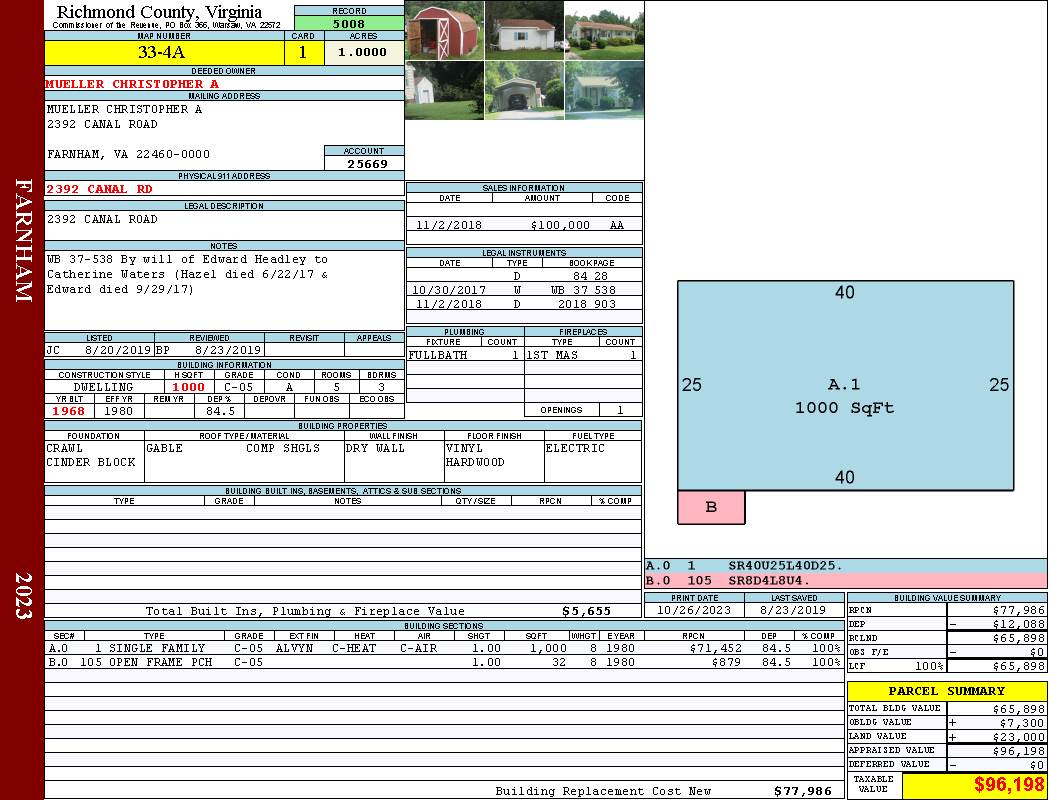1050x800 pixels.
Task: Click mailing city line FARNHAM, VA 22460-0000
Action: coord(128,154)
